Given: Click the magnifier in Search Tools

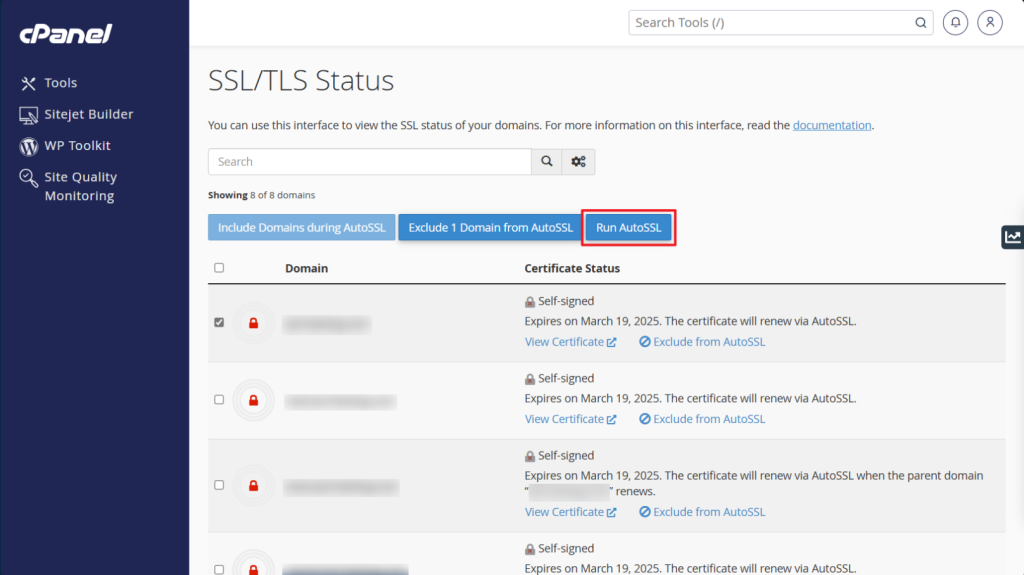Looking at the screenshot, I should [920, 23].
